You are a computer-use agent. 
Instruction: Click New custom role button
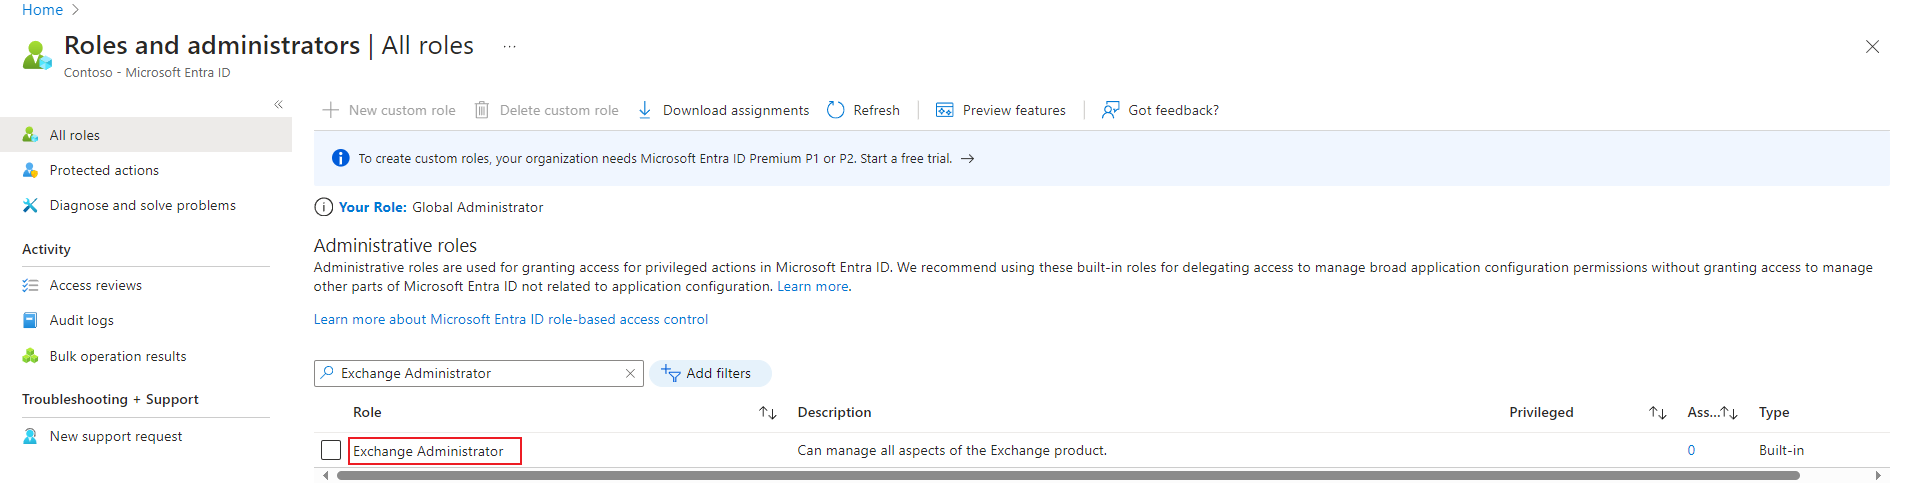(x=389, y=110)
